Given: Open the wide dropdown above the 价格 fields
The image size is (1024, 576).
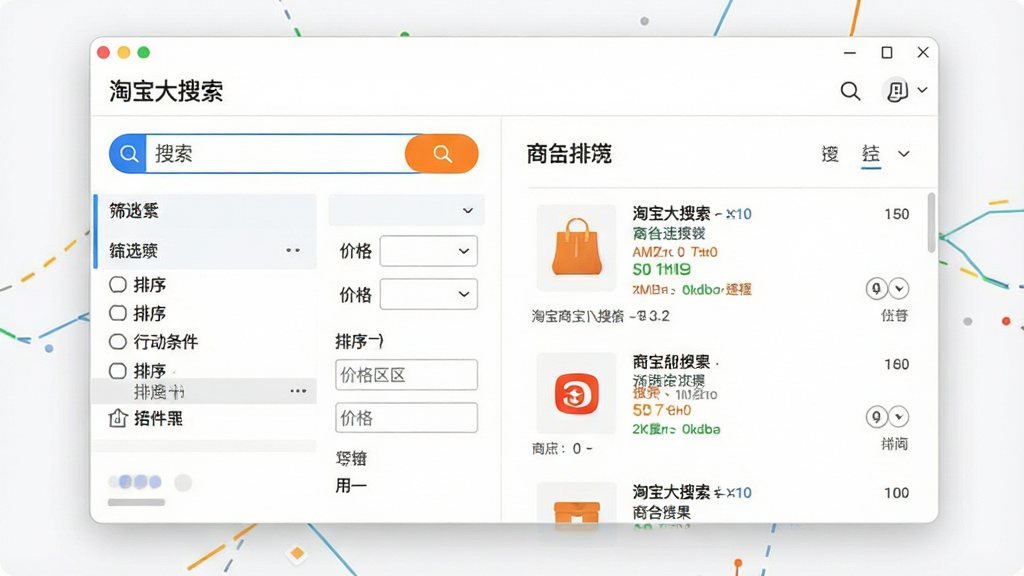Looking at the screenshot, I should (406, 210).
